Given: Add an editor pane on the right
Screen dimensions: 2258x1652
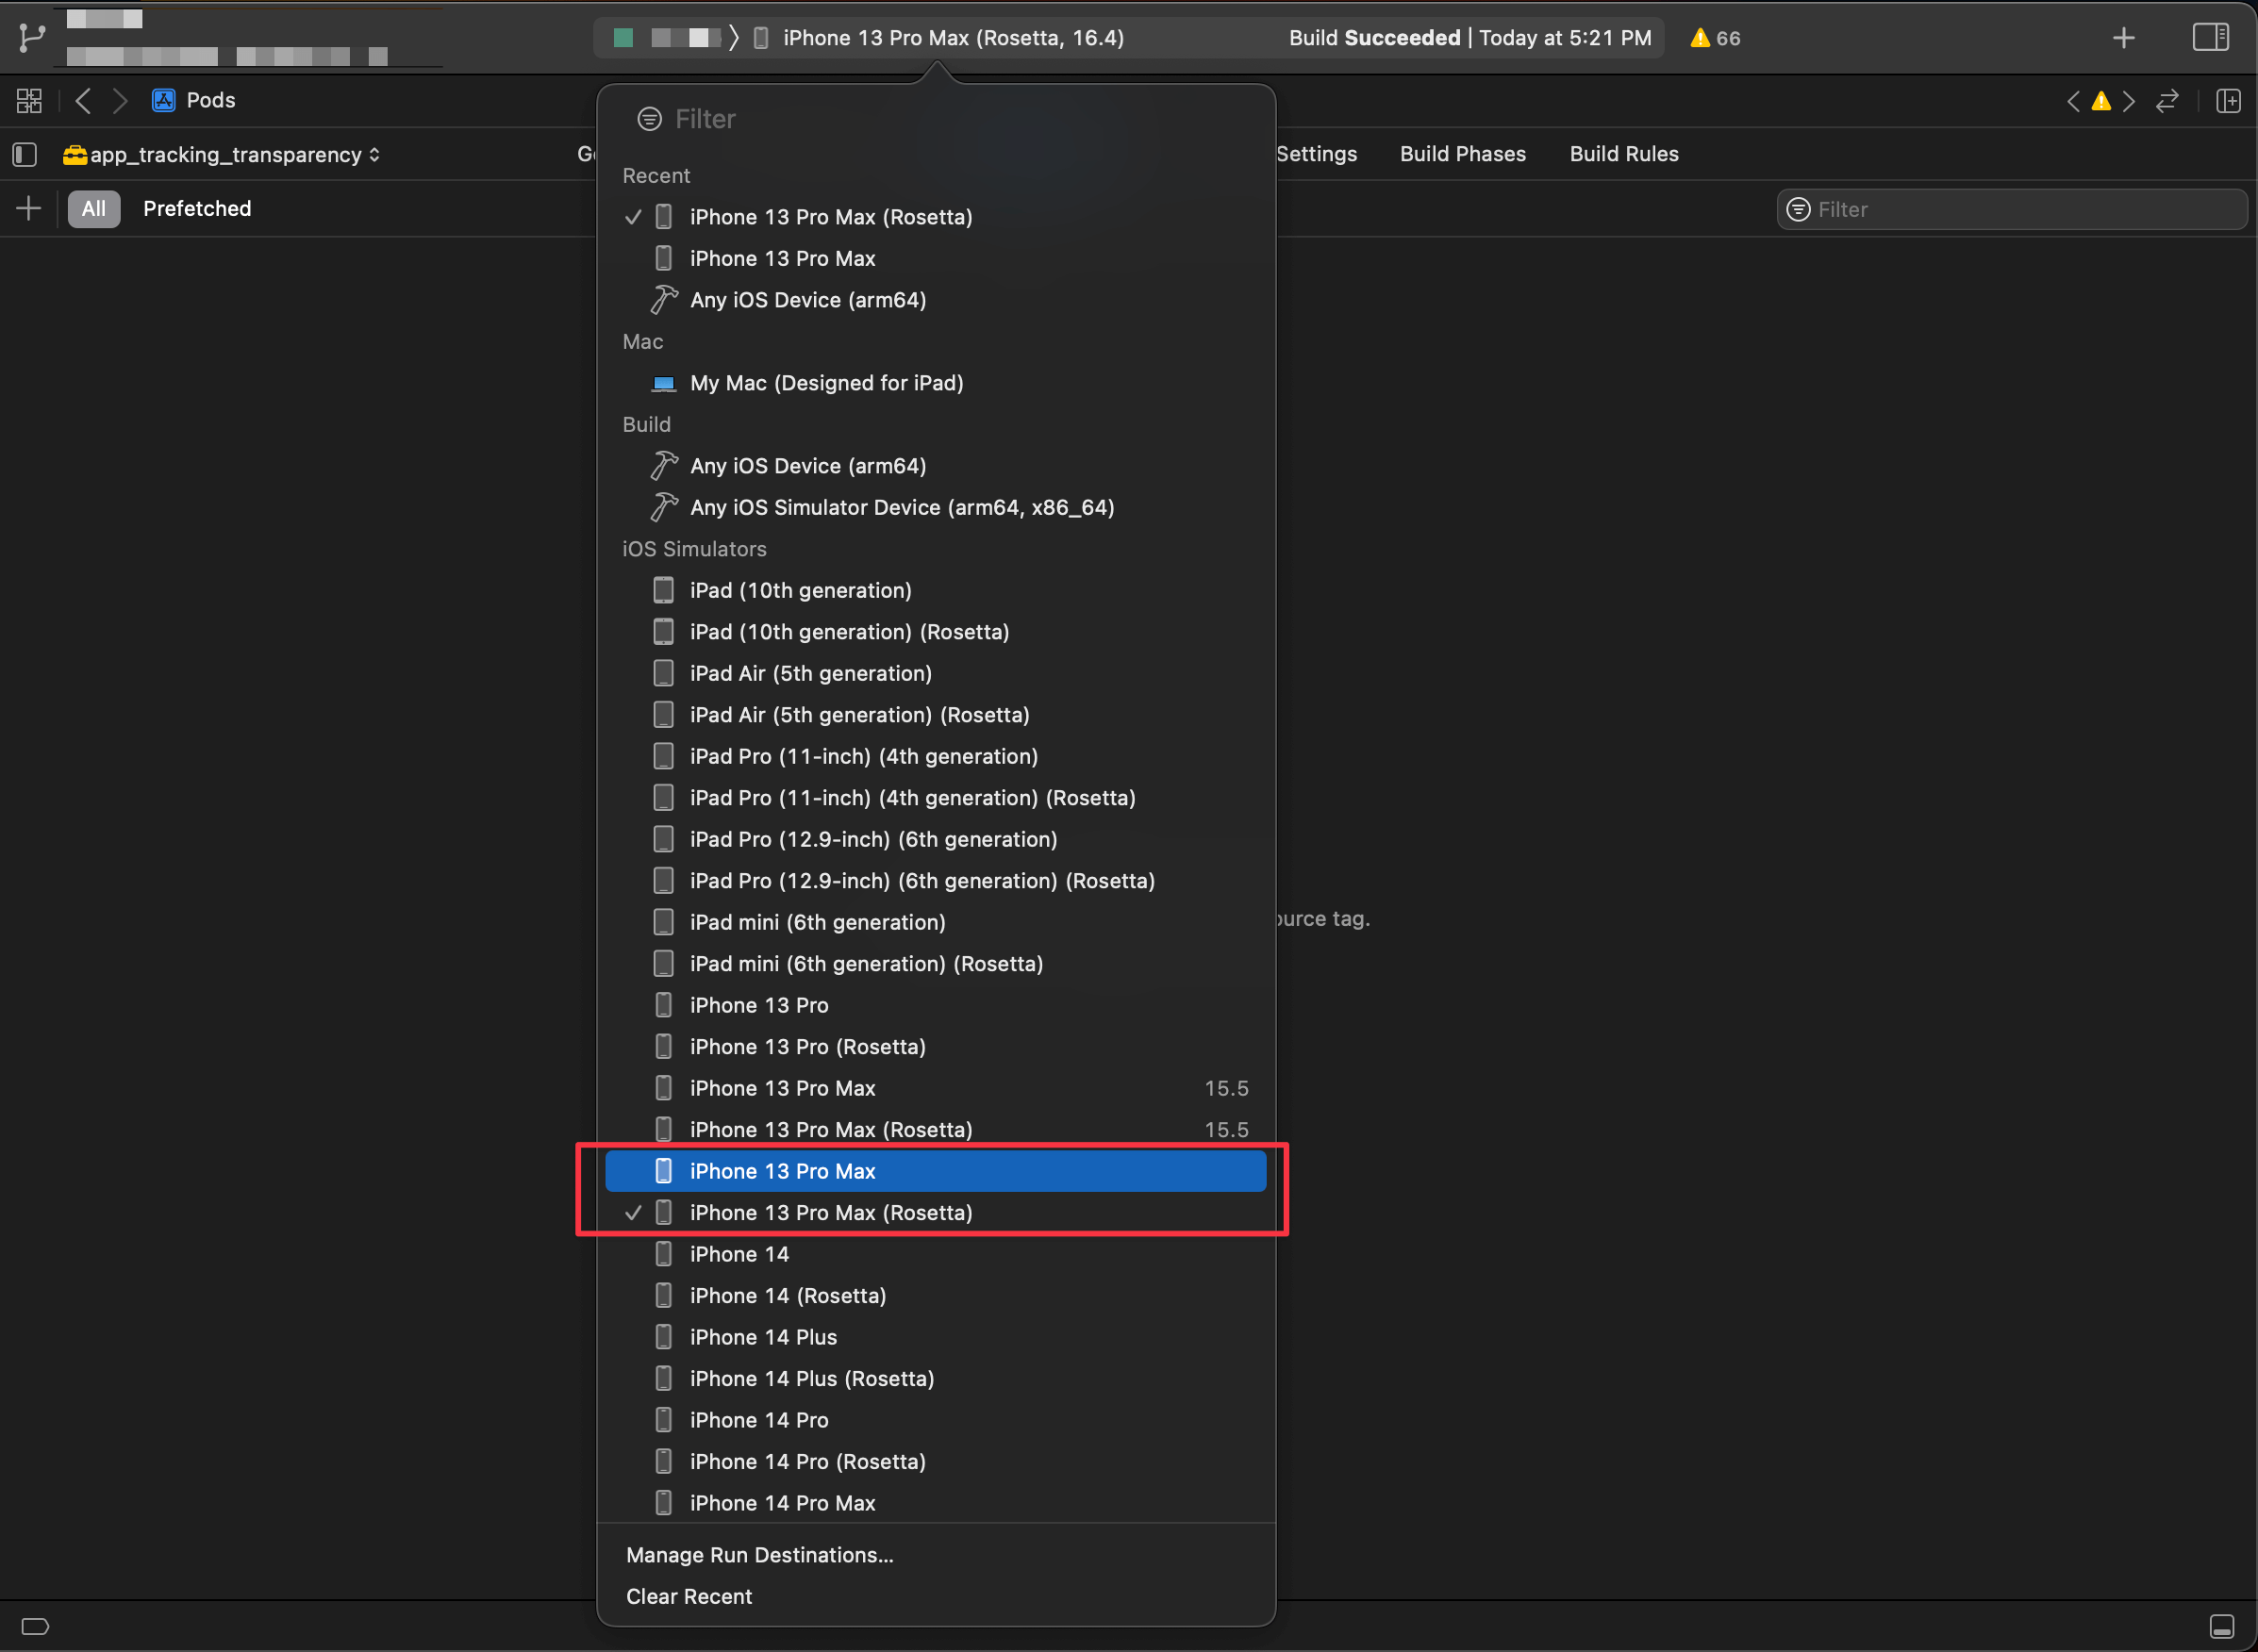Looking at the screenshot, I should (x=2228, y=101).
